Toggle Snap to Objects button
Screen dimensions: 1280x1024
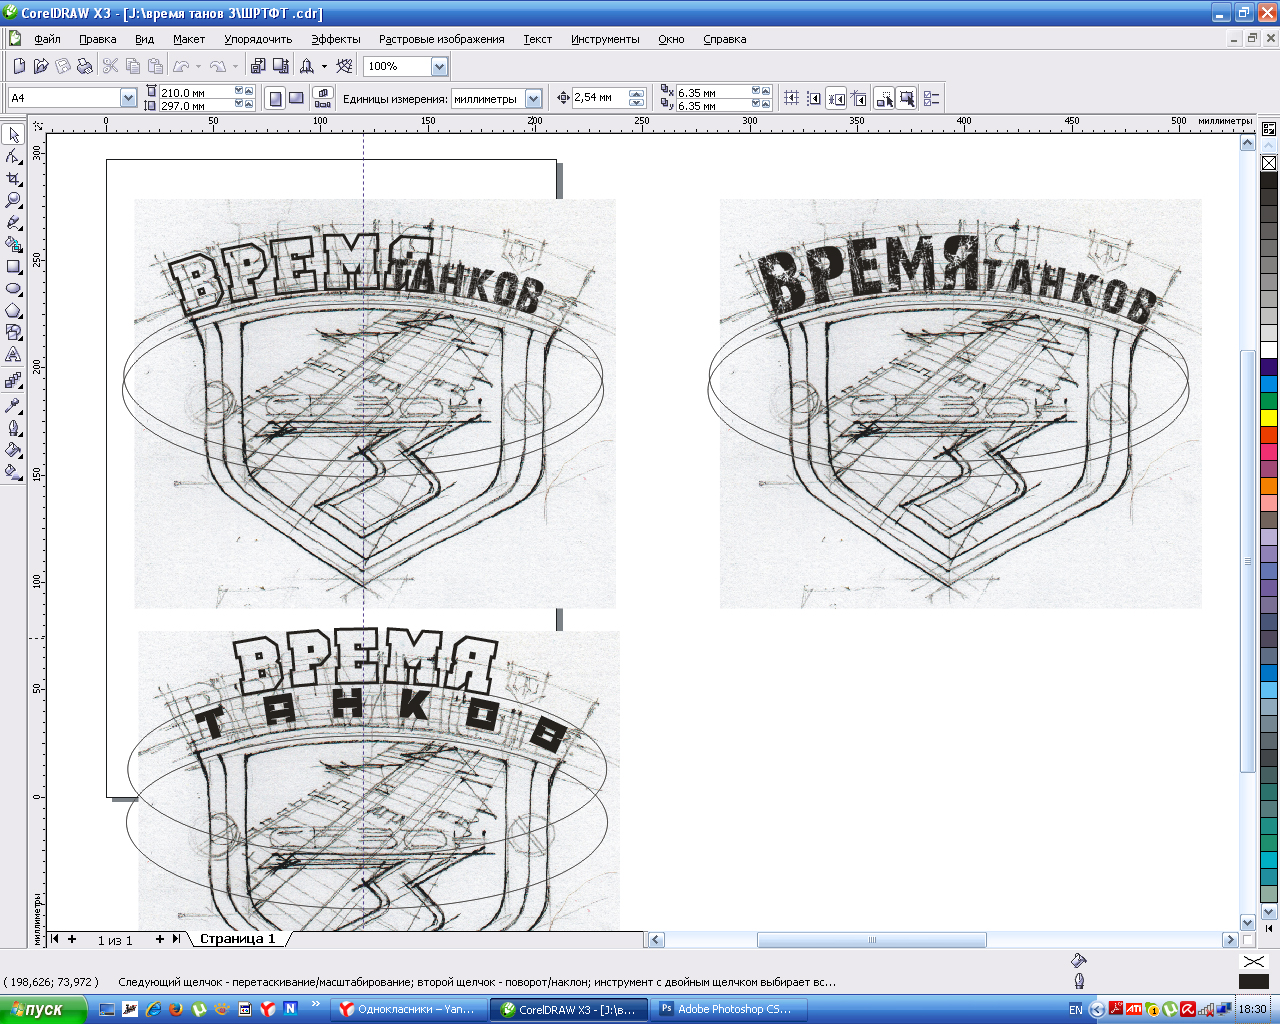[x=837, y=98]
